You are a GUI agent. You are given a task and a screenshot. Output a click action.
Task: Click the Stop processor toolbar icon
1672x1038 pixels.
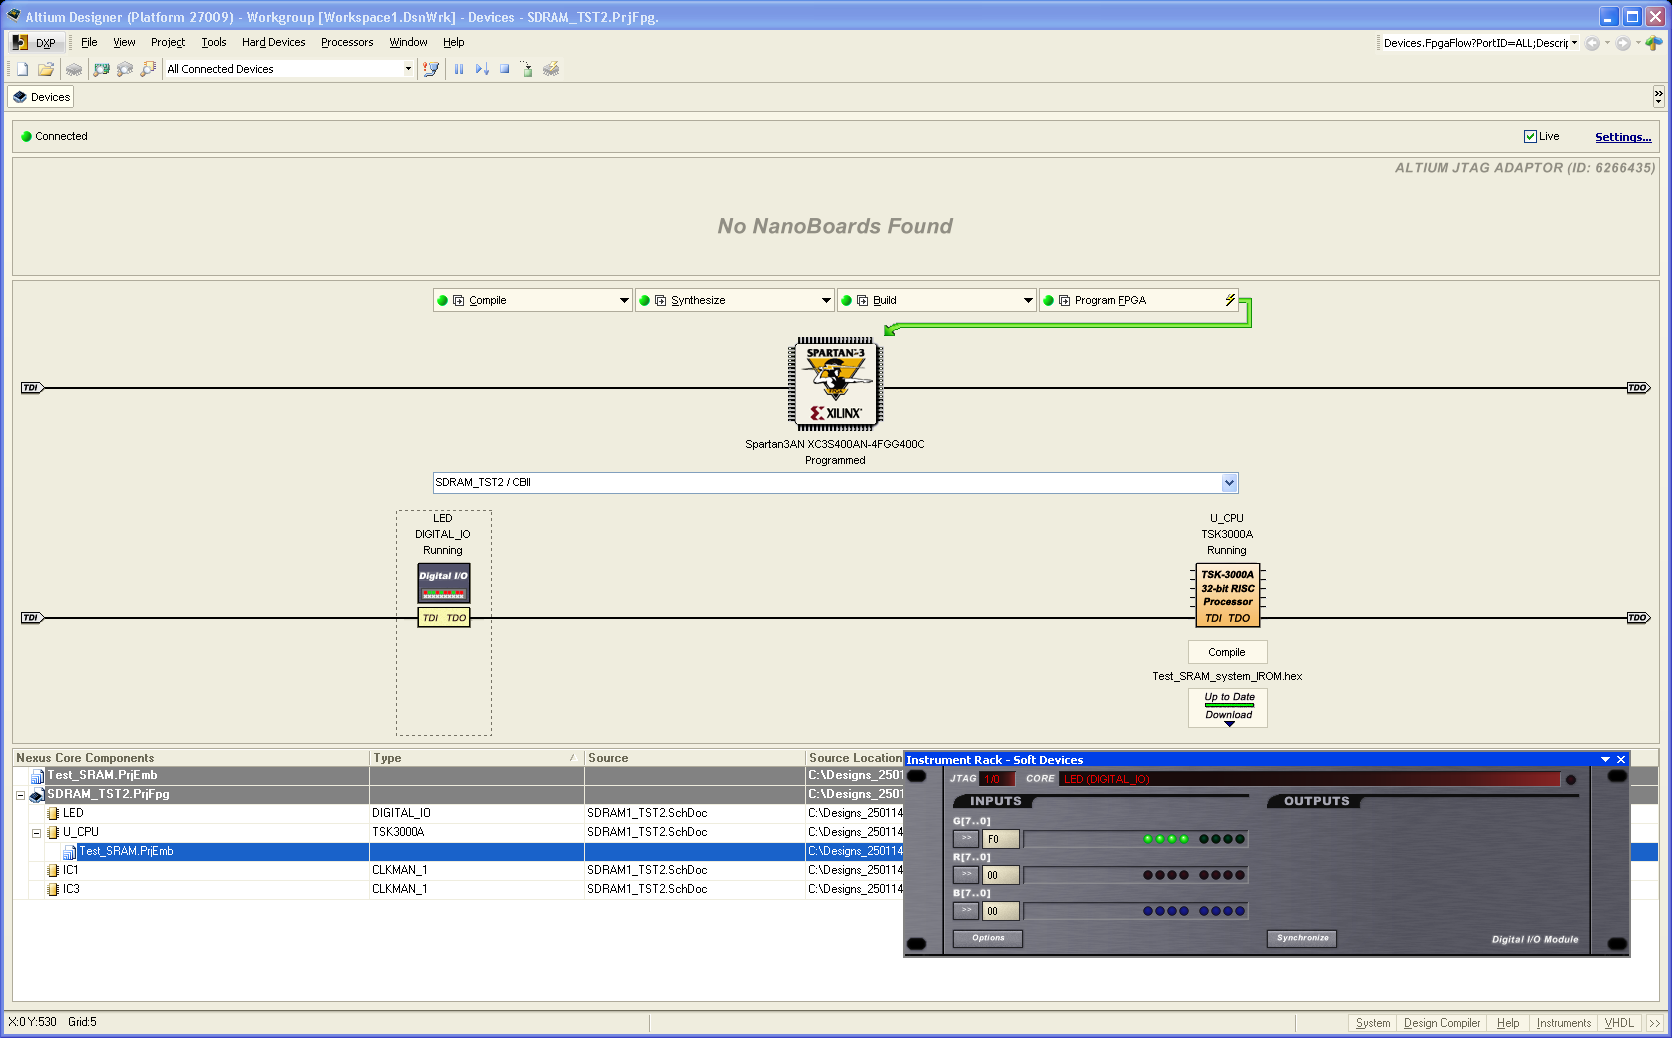click(x=505, y=69)
